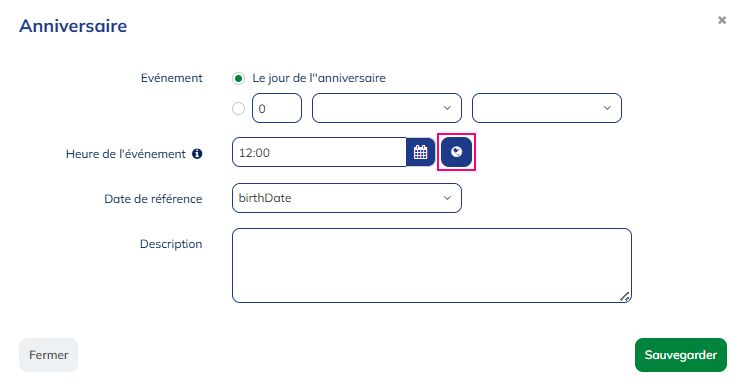
Task: Open the first empty dropdown after the 0 field
Action: tap(387, 108)
